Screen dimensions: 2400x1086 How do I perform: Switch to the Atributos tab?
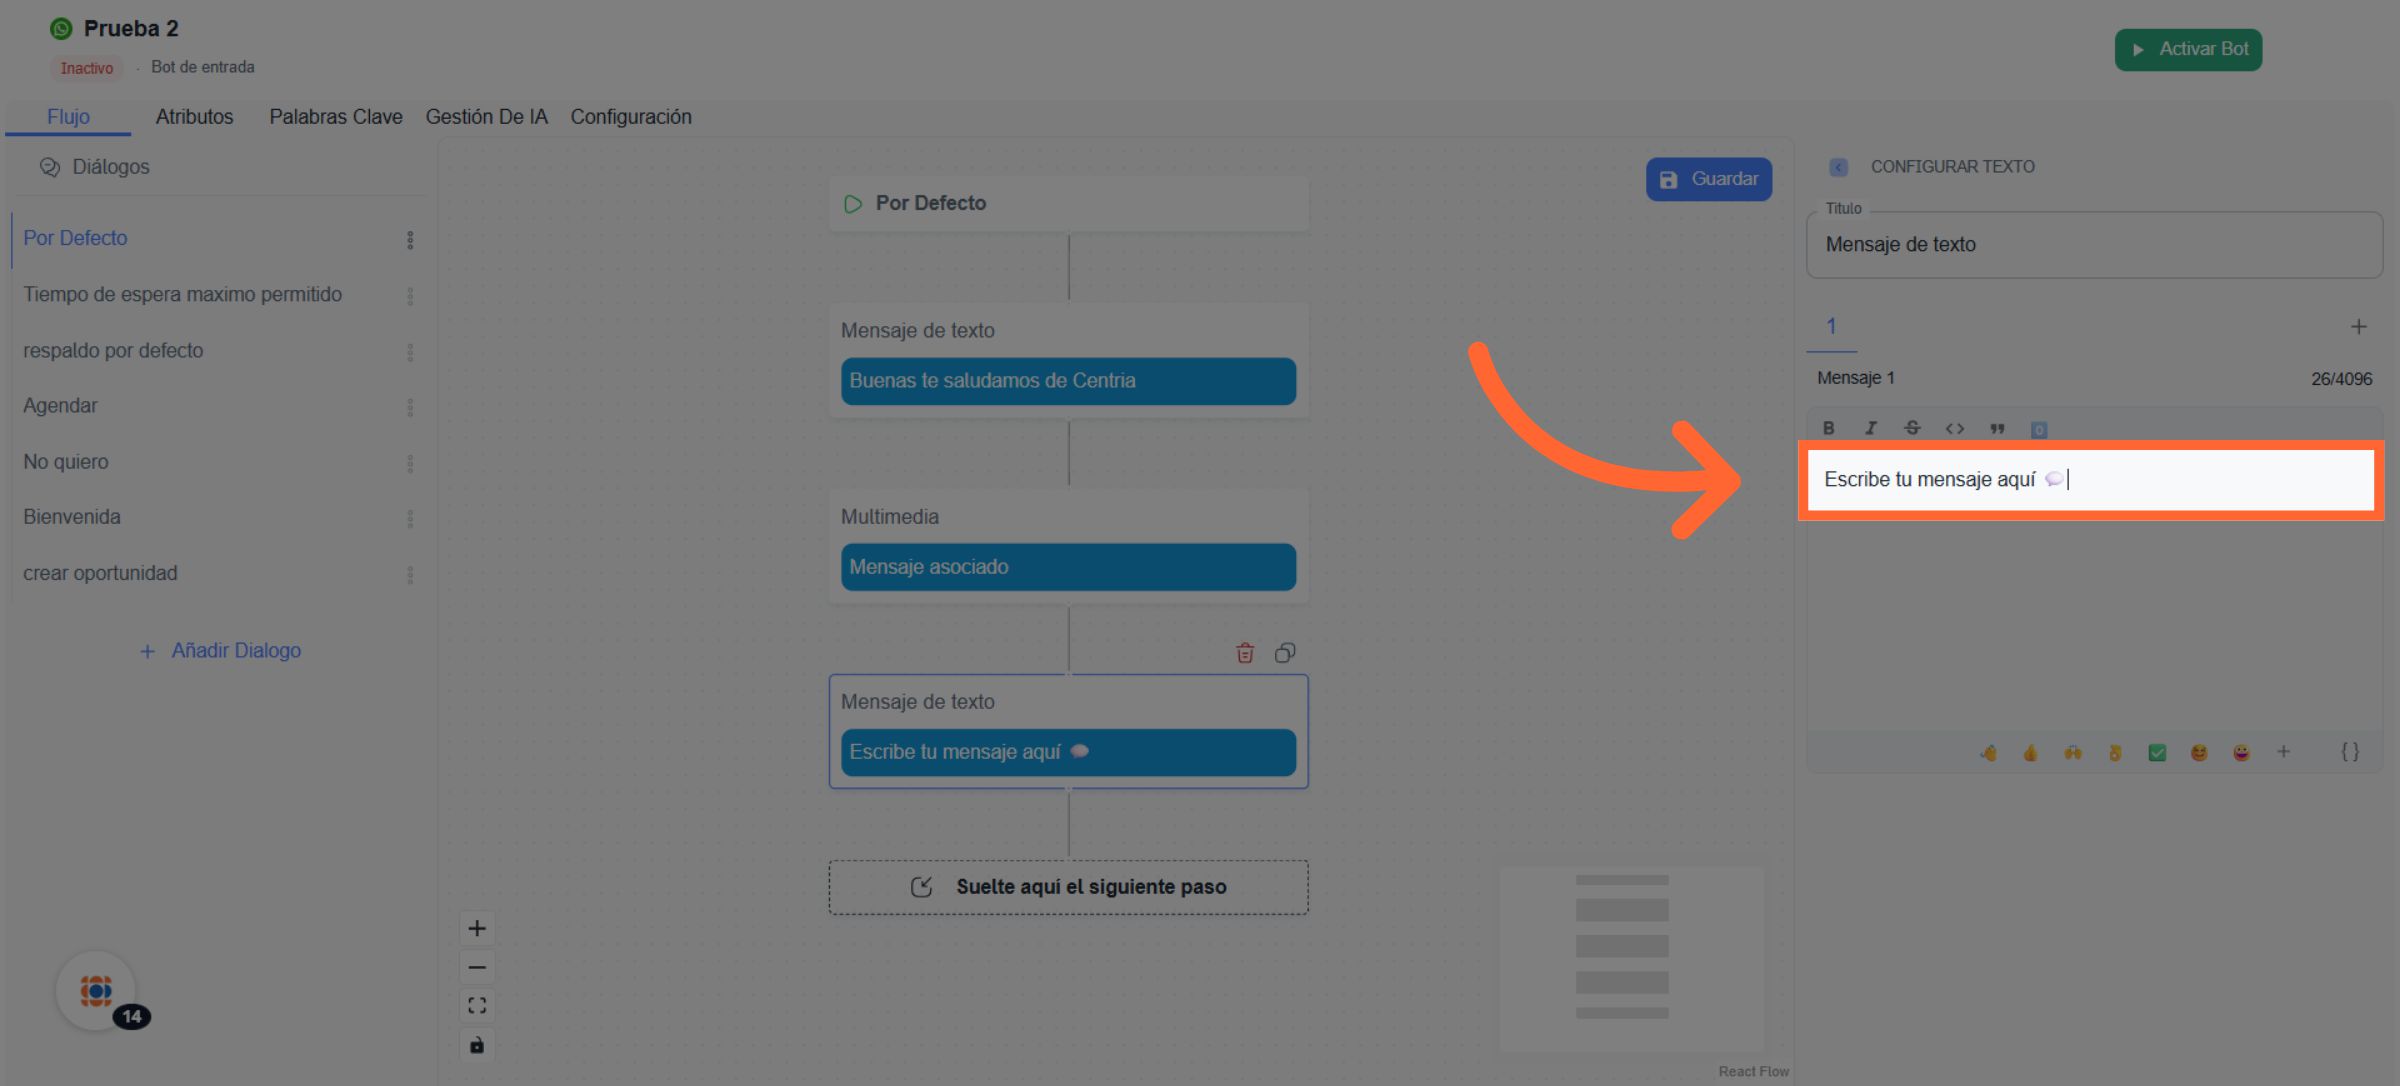(194, 117)
